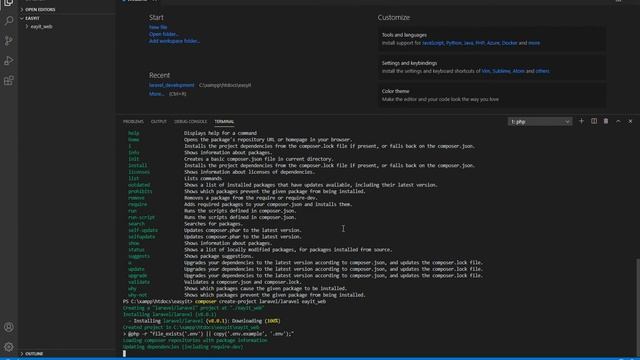640x360 pixels.
Task: Click the More... recent link
Action: pos(156,94)
